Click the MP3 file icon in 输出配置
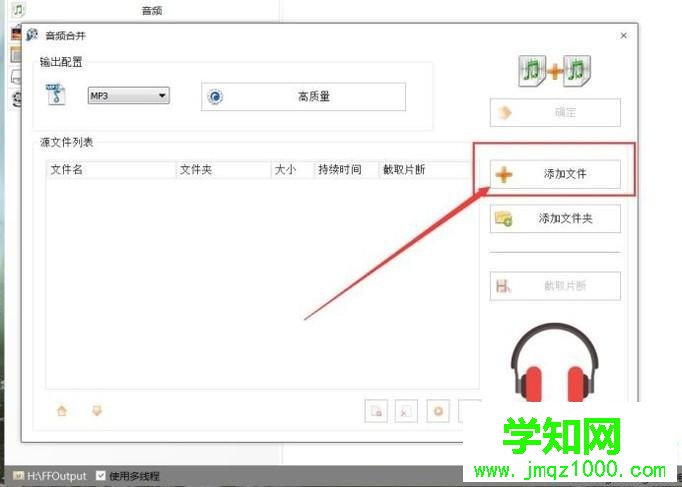Image resolution: width=682 pixels, height=487 pixels. point(56,94)
